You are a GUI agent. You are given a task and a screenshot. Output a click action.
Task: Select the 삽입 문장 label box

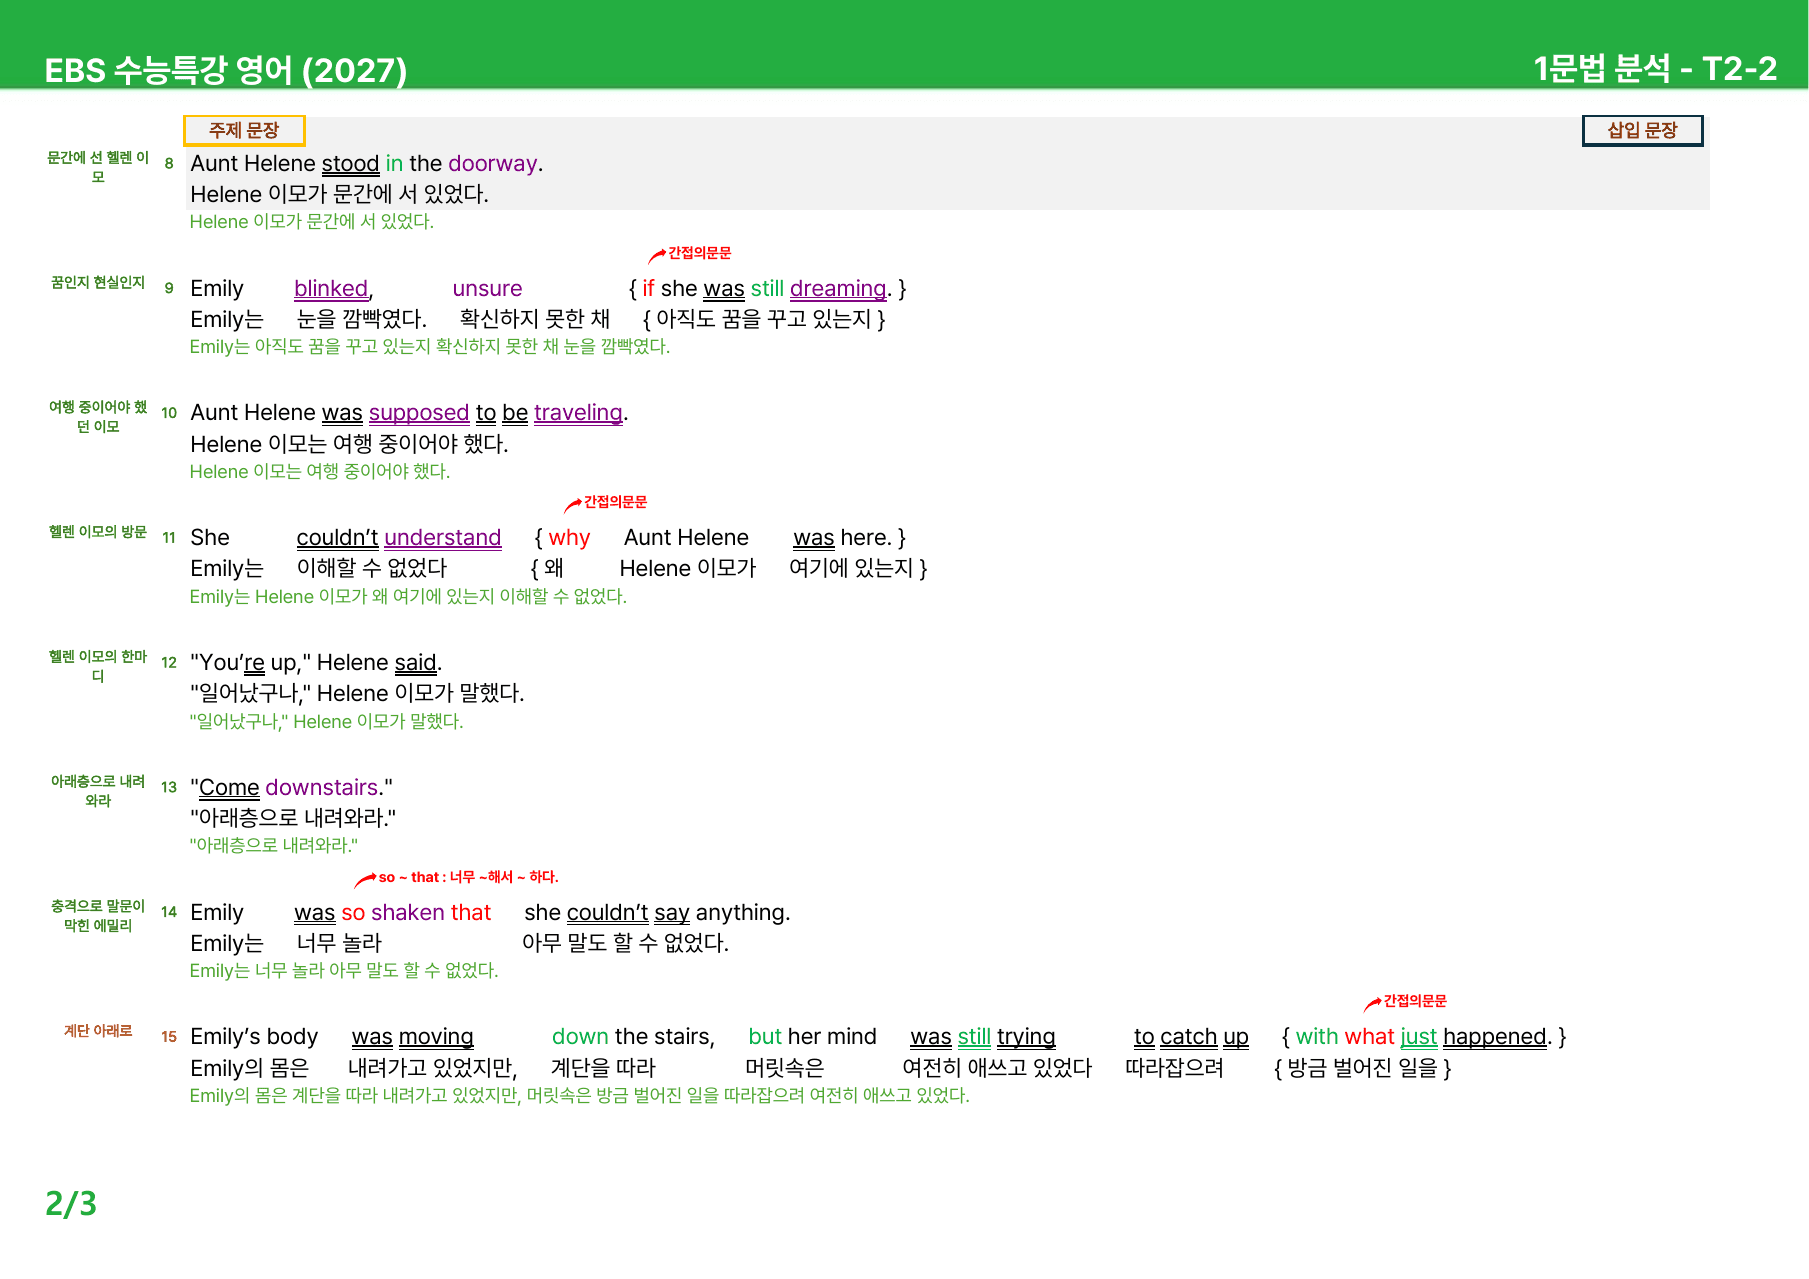pos(1642,130)
